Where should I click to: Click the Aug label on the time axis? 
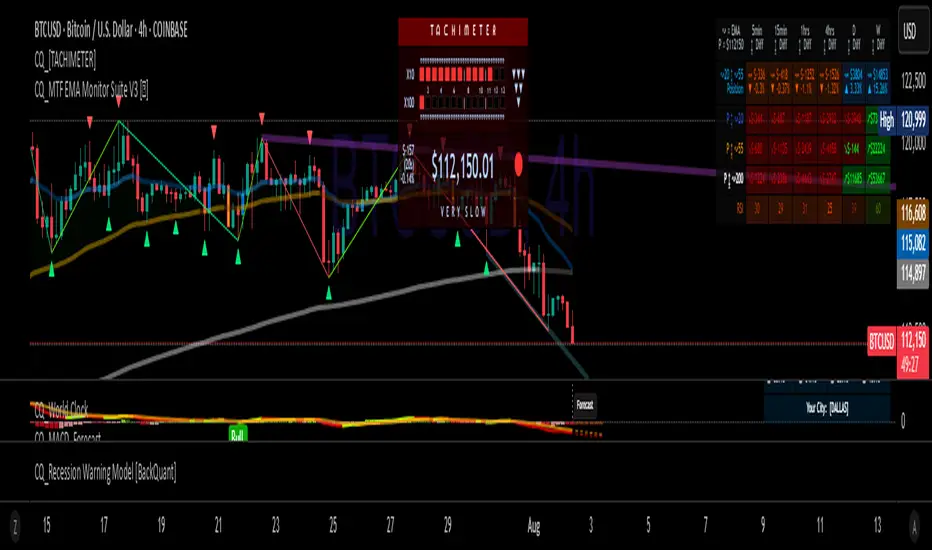coord(534,526)
